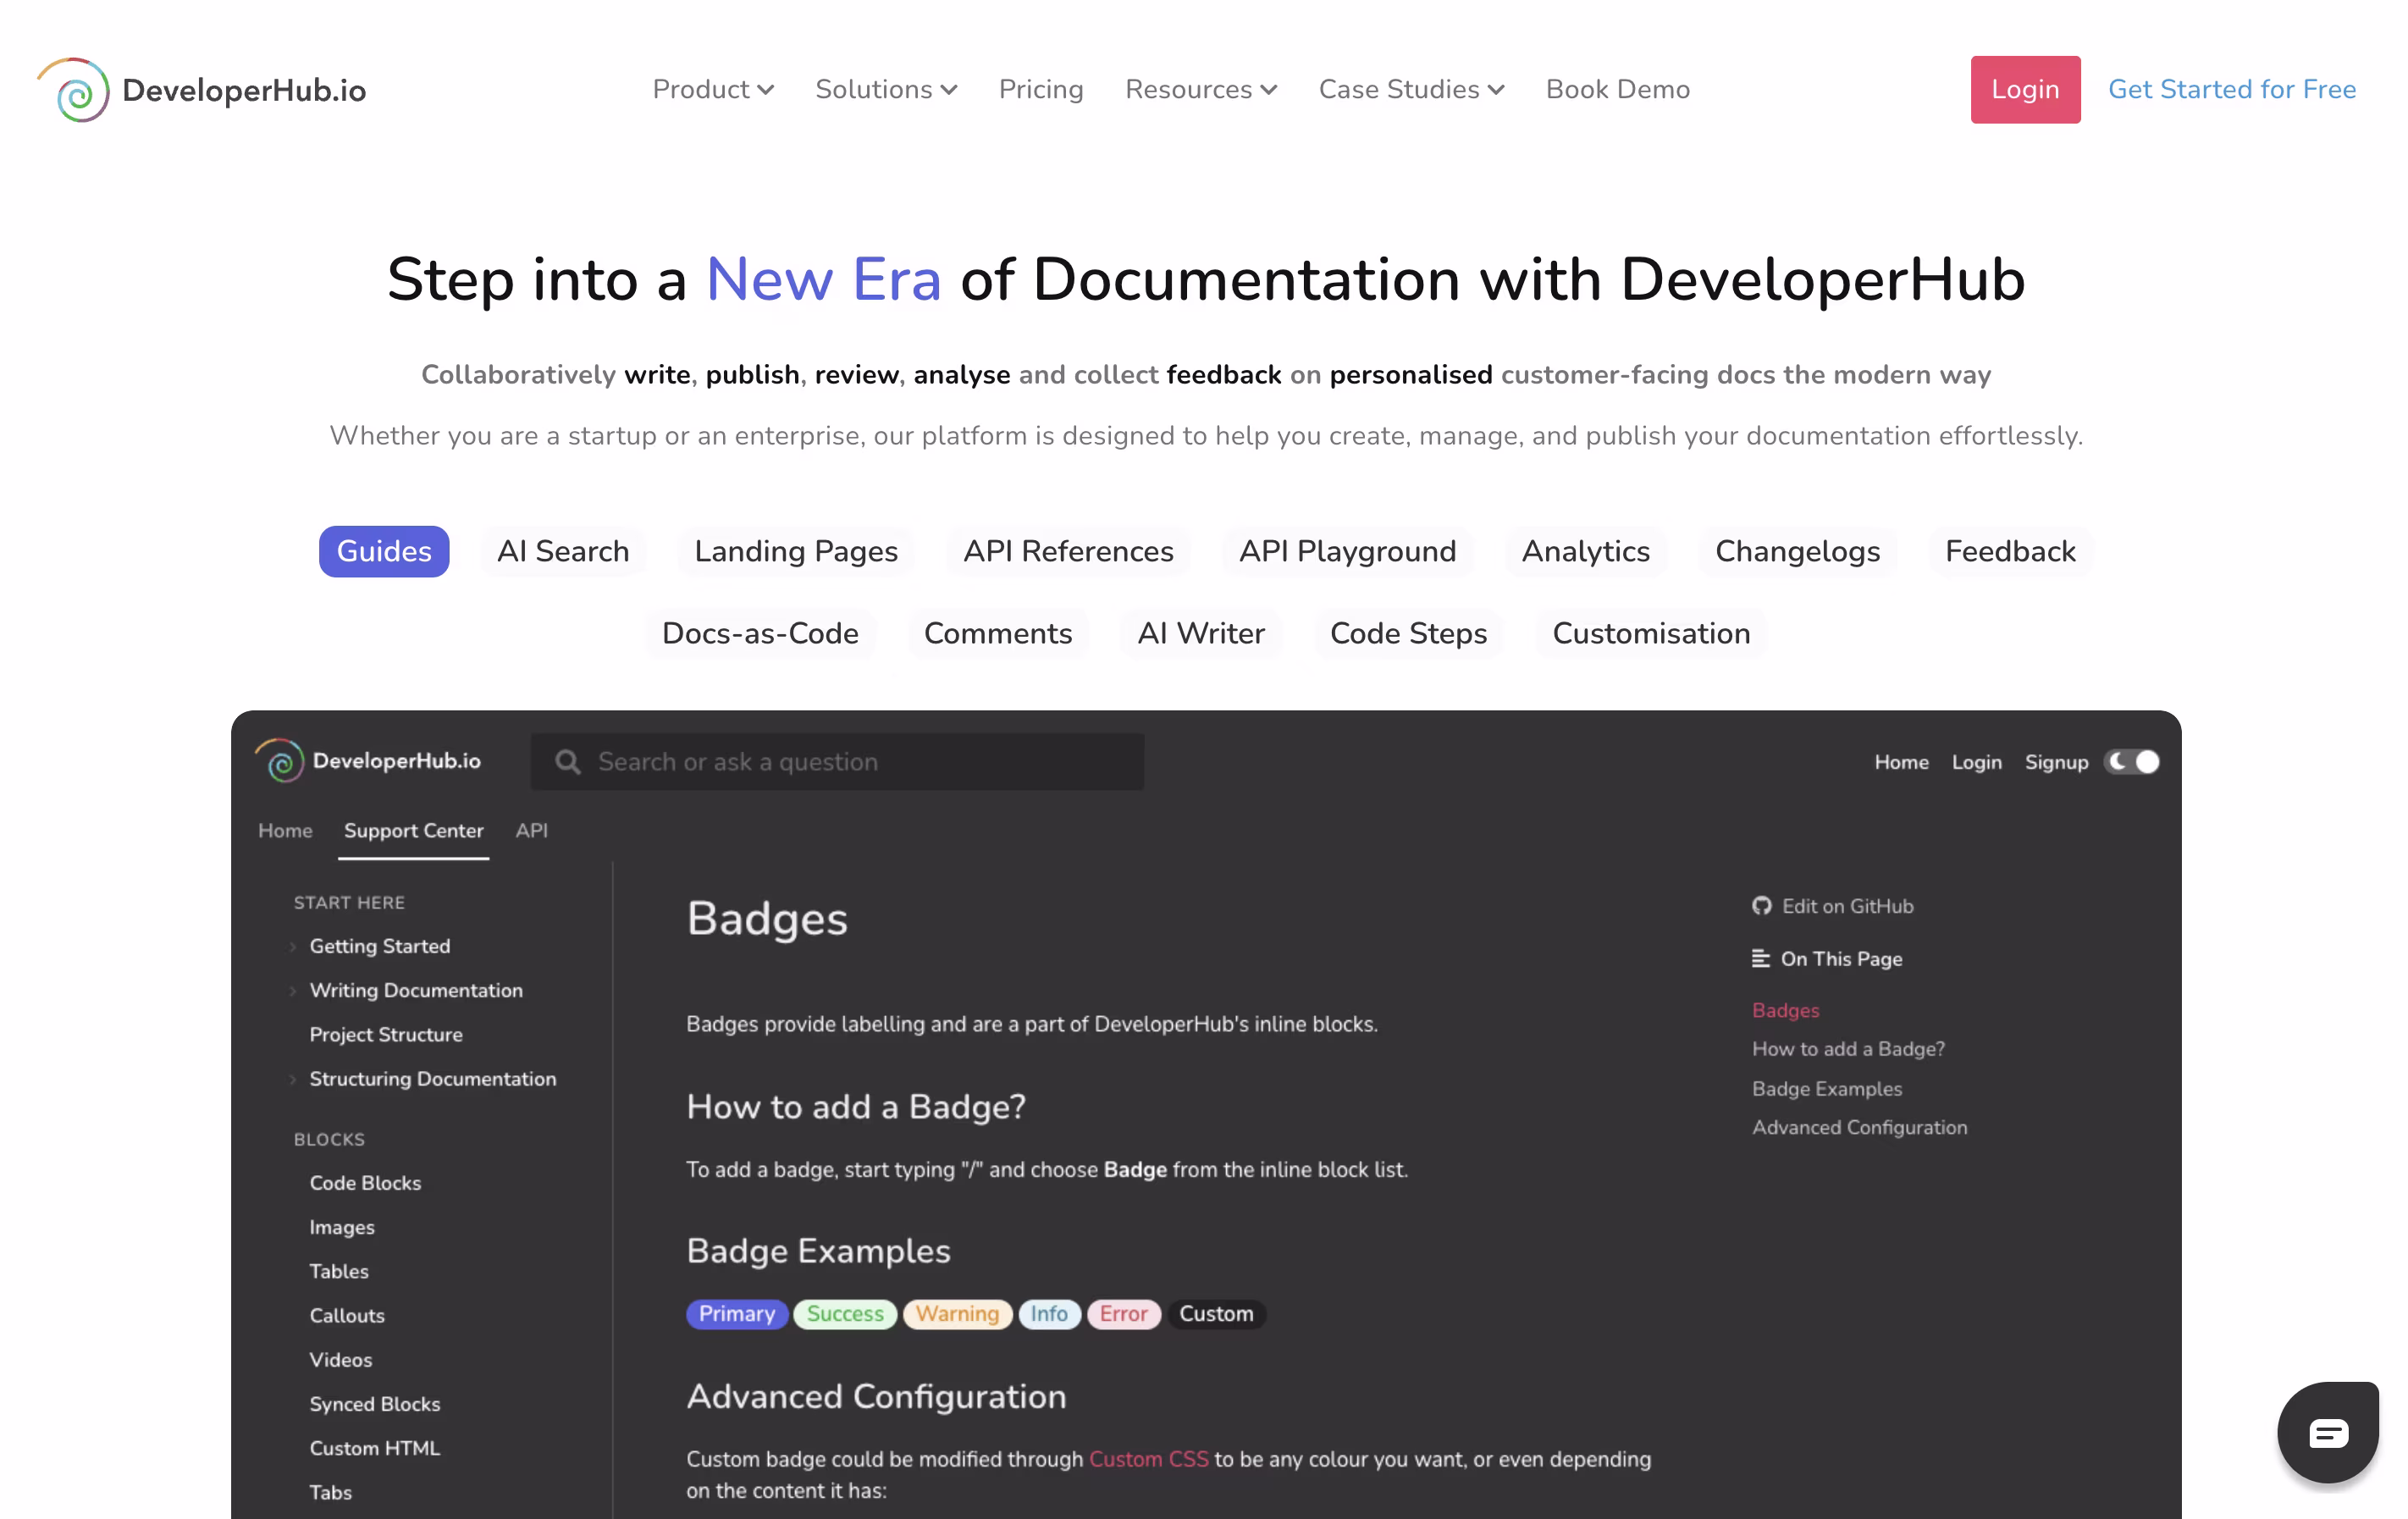The height and width of the screenshot is (1519, 2408).
Task: Expand the Product dropdown menu
Action: click(x=713, y=90)
